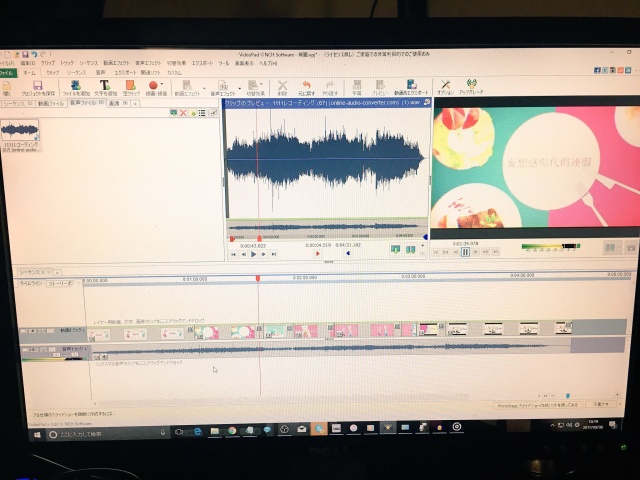Expand the Audio Effects dropdown arrow

point(240,88)
